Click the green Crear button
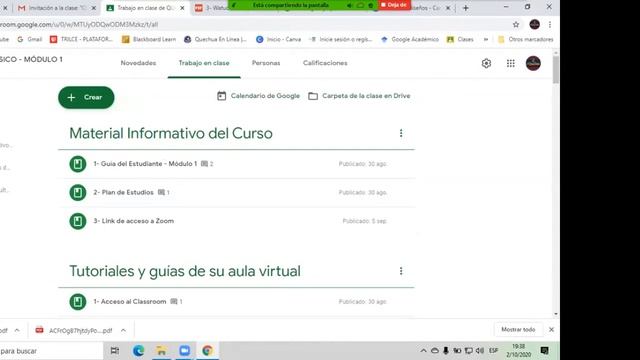The height and width of the screenshot is (360, 640). pos(86,97)
